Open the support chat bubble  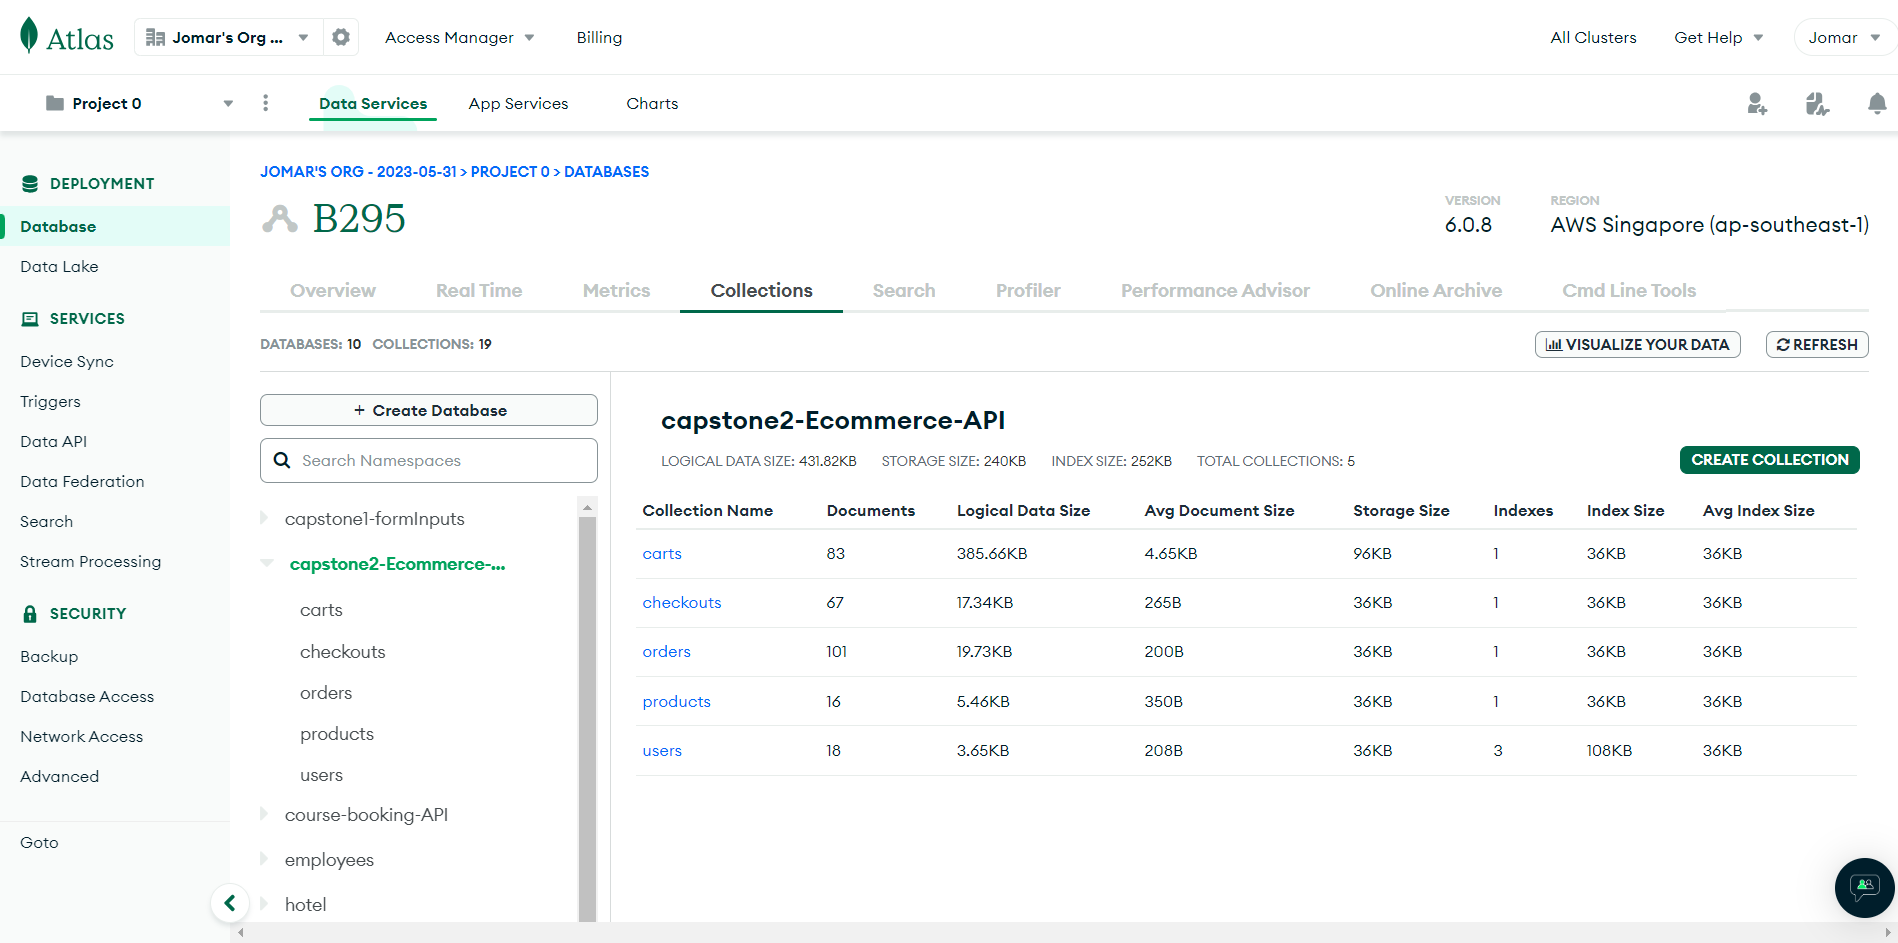coord(1865,887)
